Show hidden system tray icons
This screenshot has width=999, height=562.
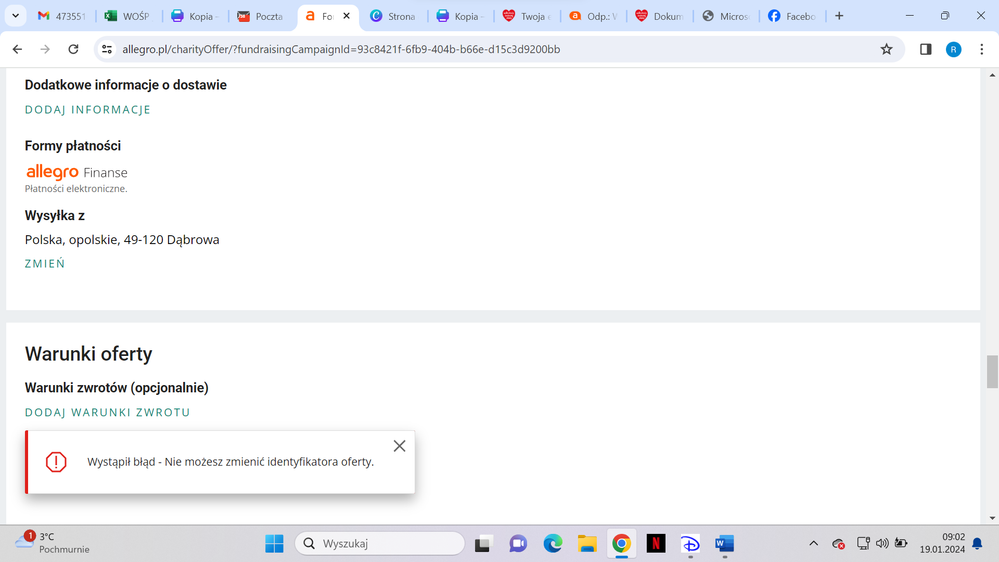[x=813, y=543]
